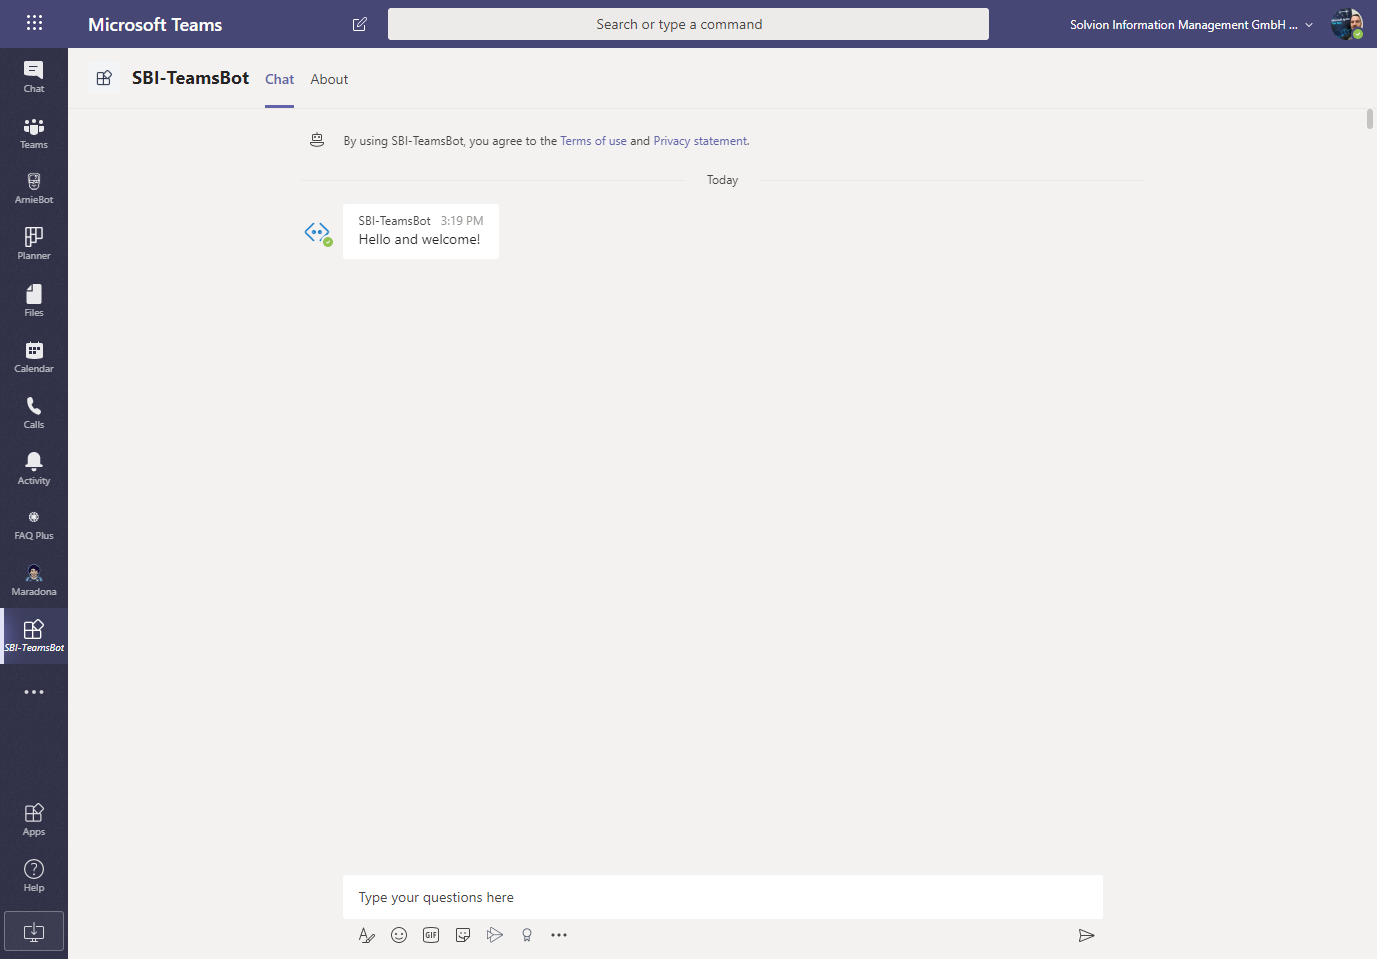Open Help in the sidebar
This screenshot has width=1377, height=959.
(34, 875)
